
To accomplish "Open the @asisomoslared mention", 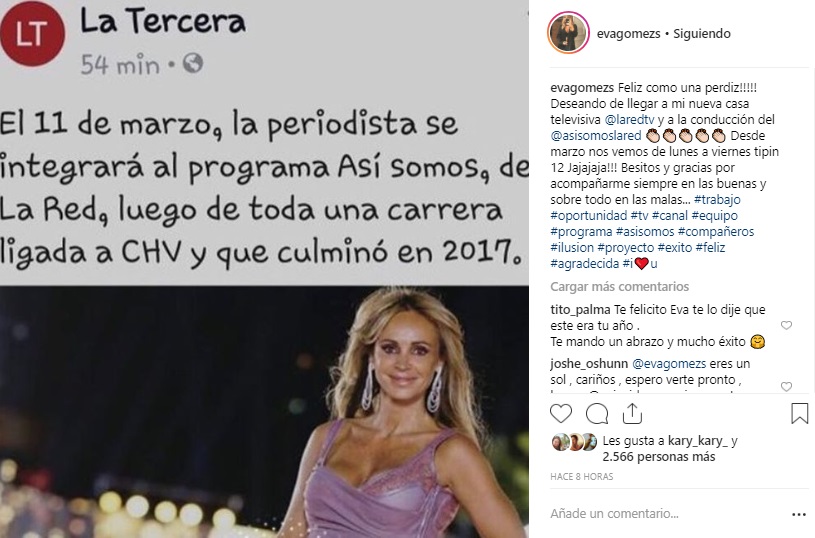I will (x=596, y=136).
